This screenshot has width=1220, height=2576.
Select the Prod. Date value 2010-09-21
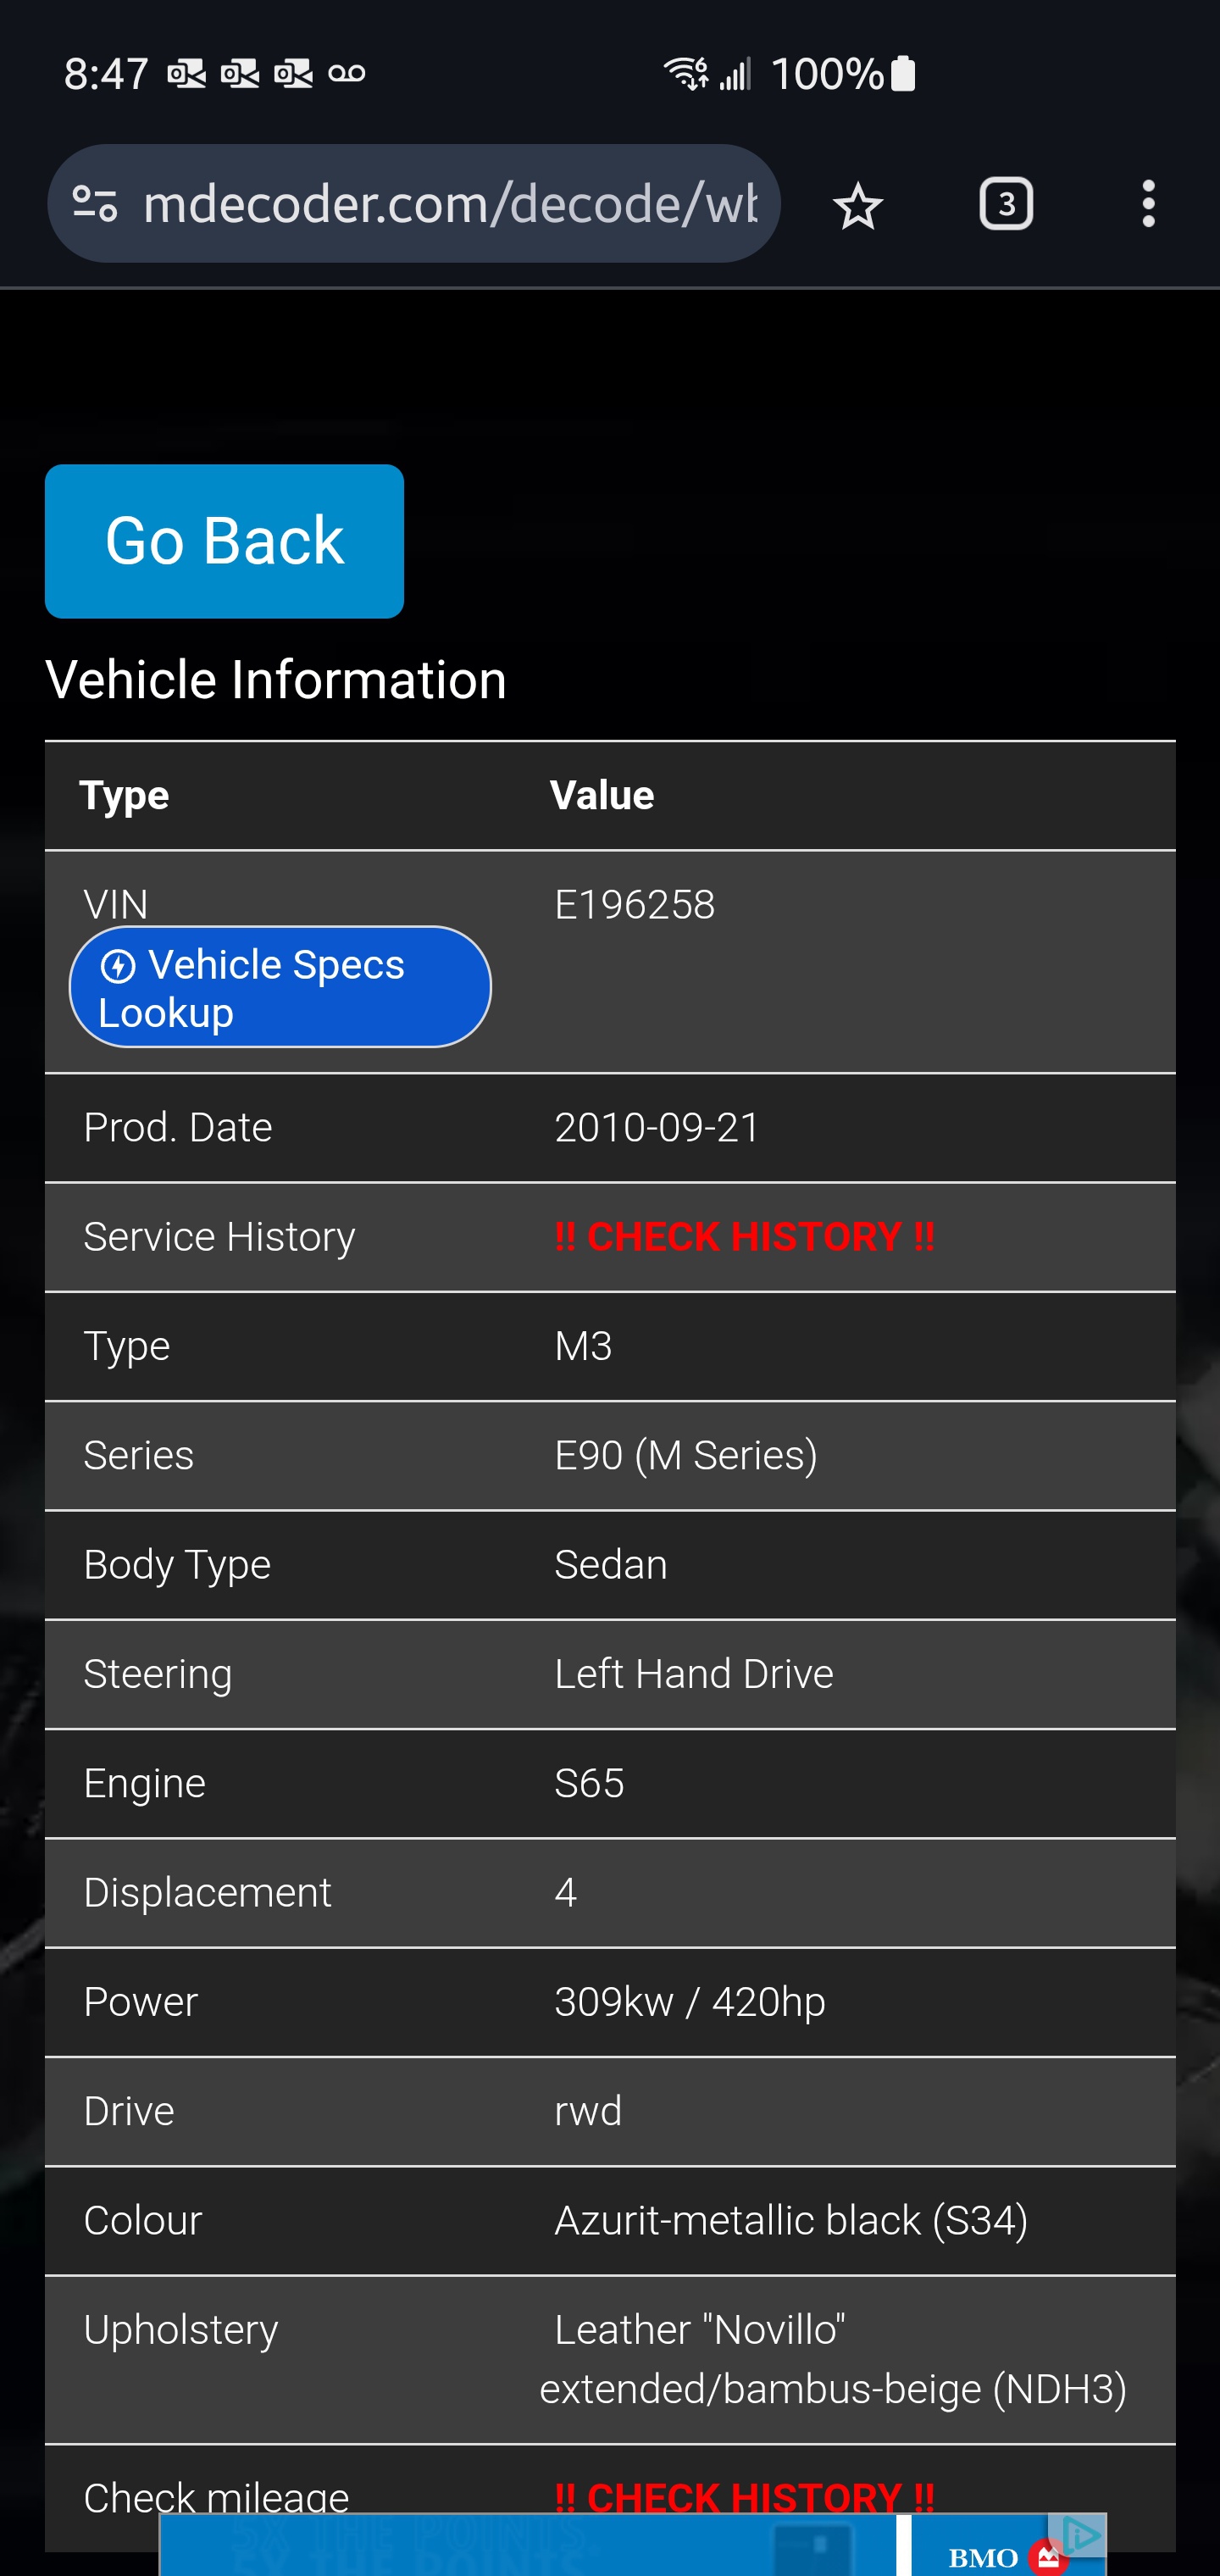click(657, 1128)
